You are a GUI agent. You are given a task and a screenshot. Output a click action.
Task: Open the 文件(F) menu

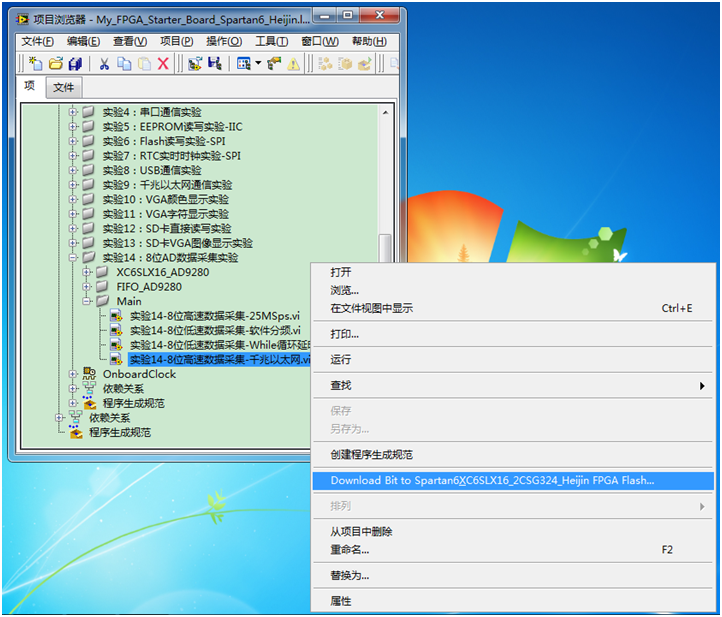37,41
